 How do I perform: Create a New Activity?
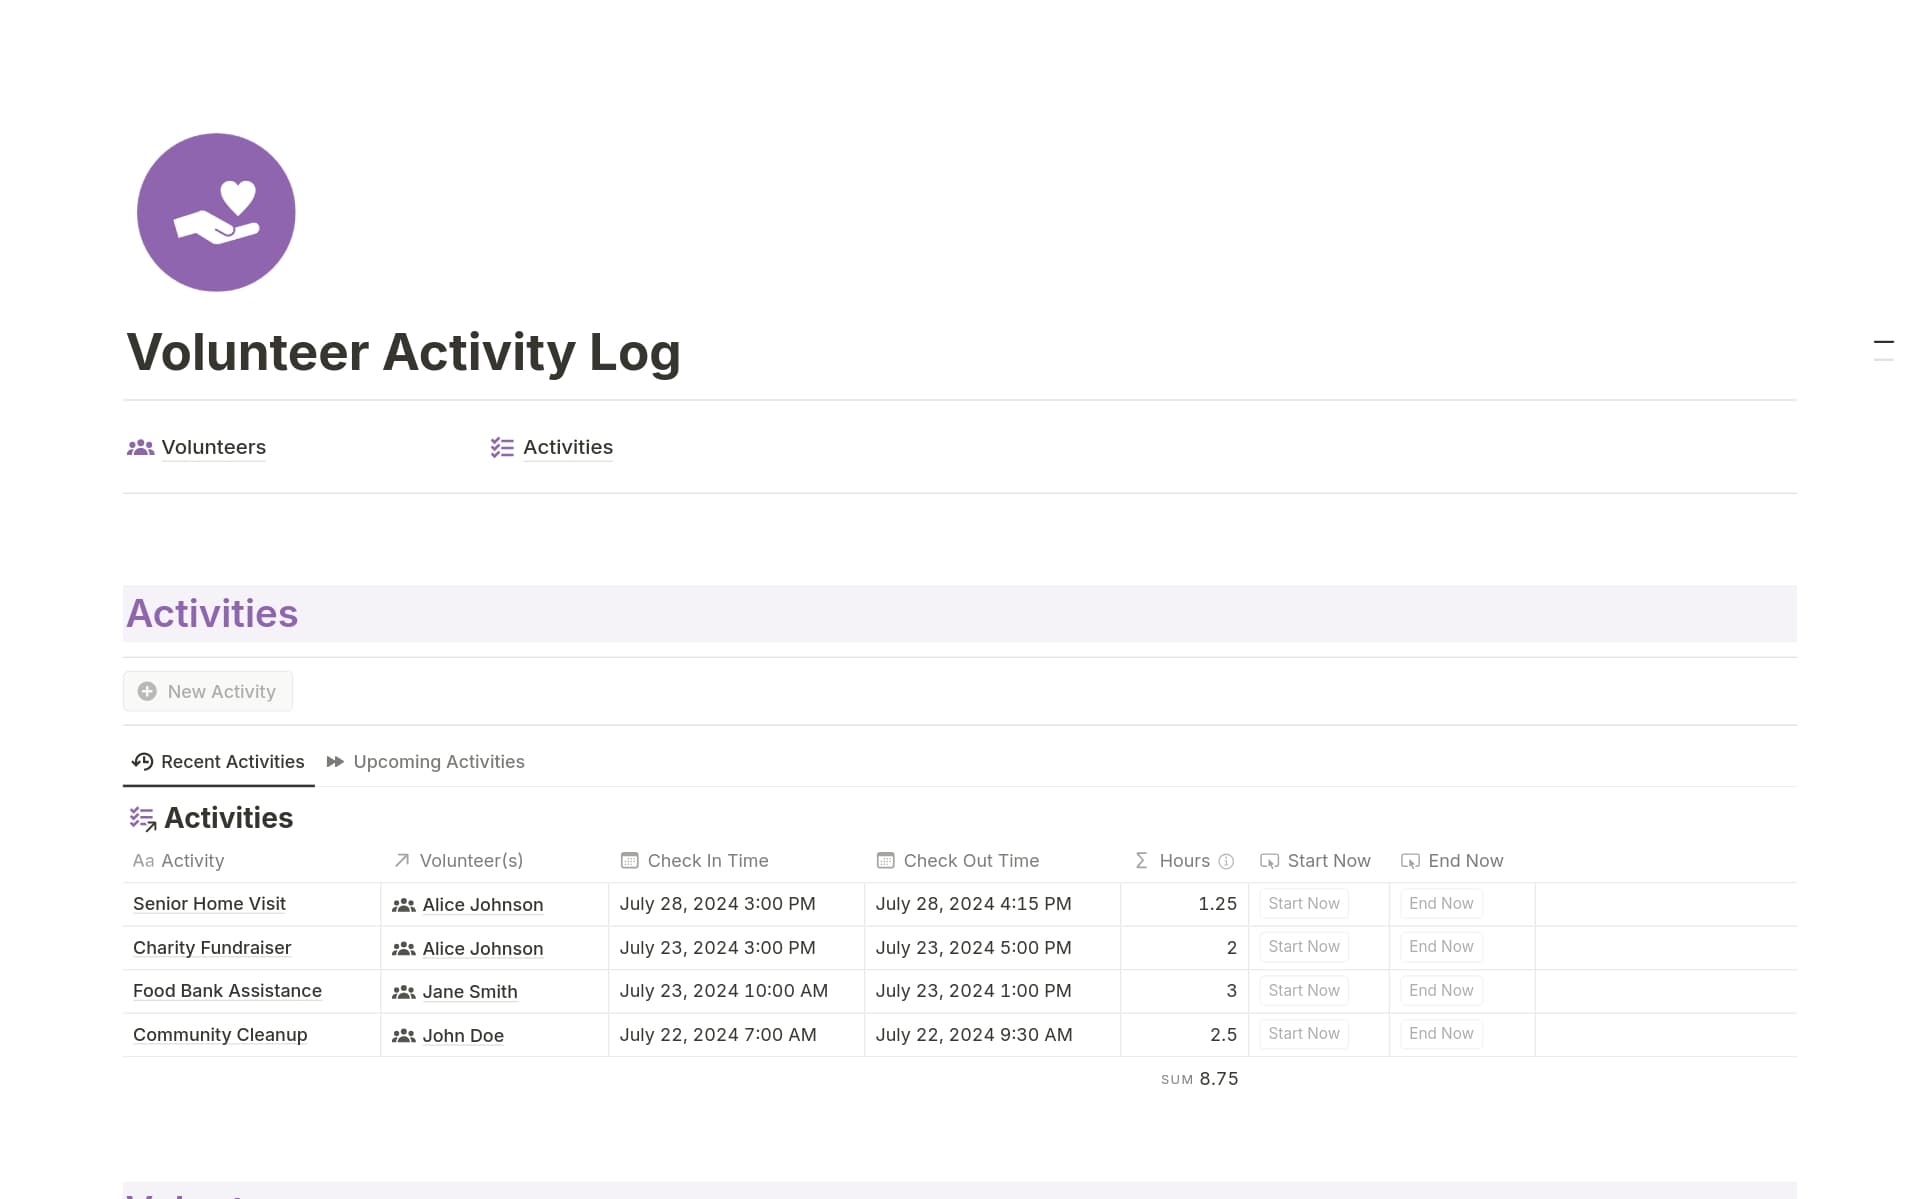(x=207, y=691)
